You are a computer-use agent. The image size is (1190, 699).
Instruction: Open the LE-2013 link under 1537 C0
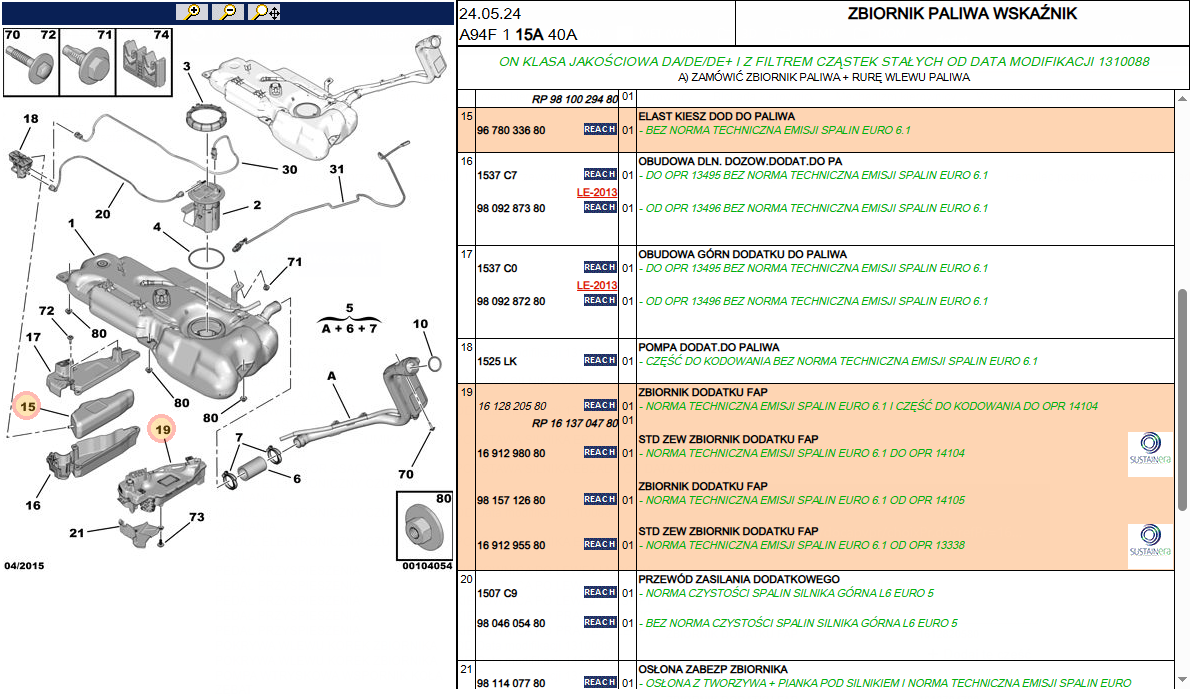(597, 285)
